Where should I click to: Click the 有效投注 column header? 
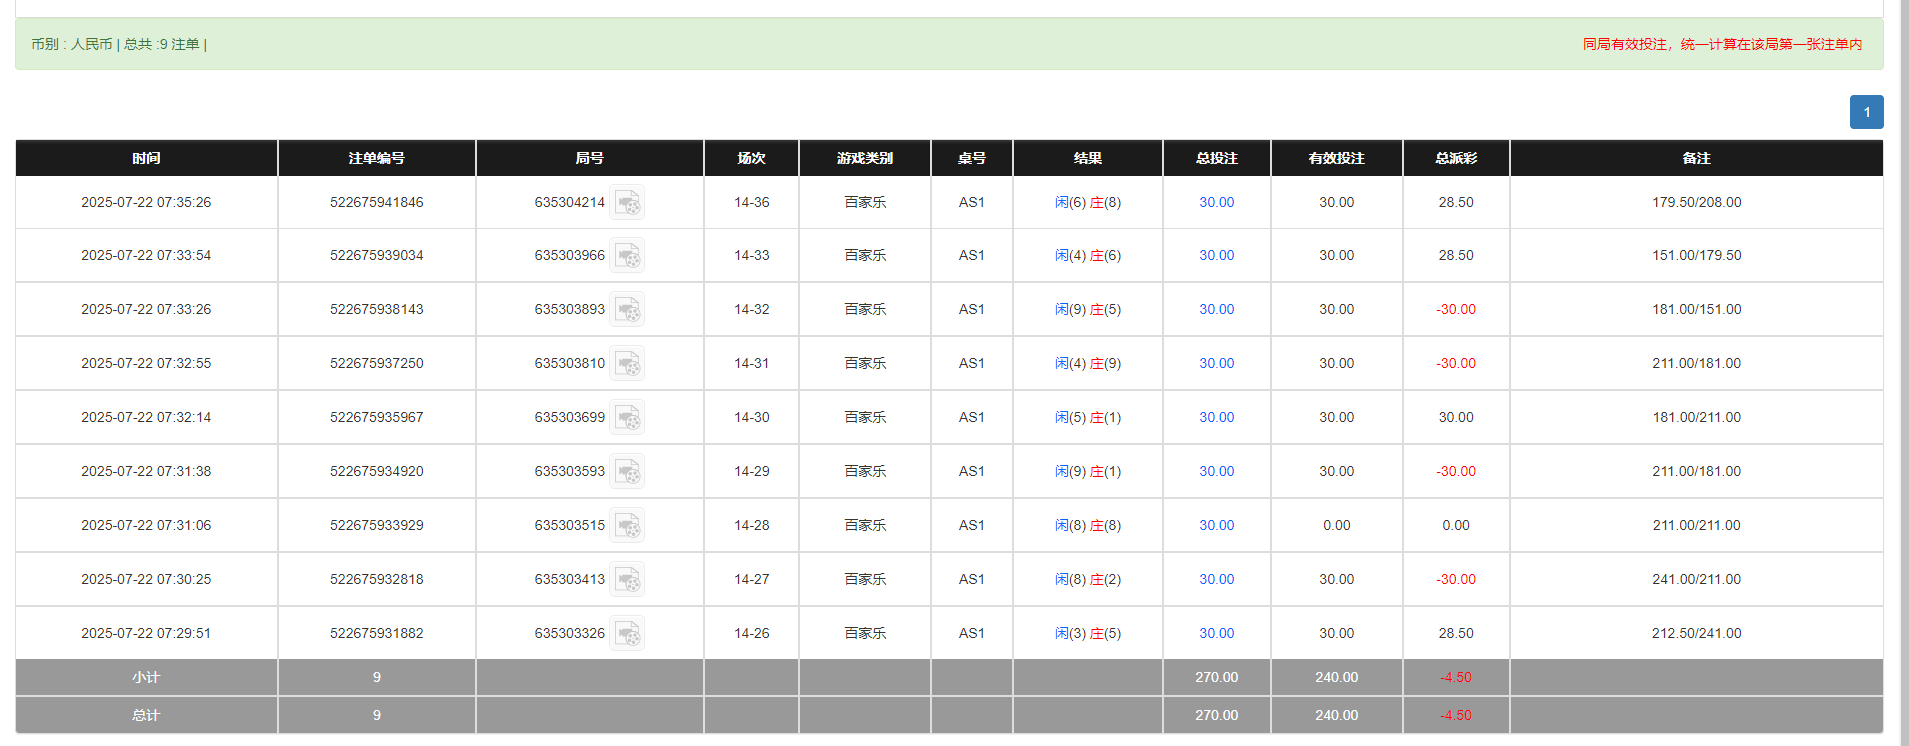point(1336,158)
